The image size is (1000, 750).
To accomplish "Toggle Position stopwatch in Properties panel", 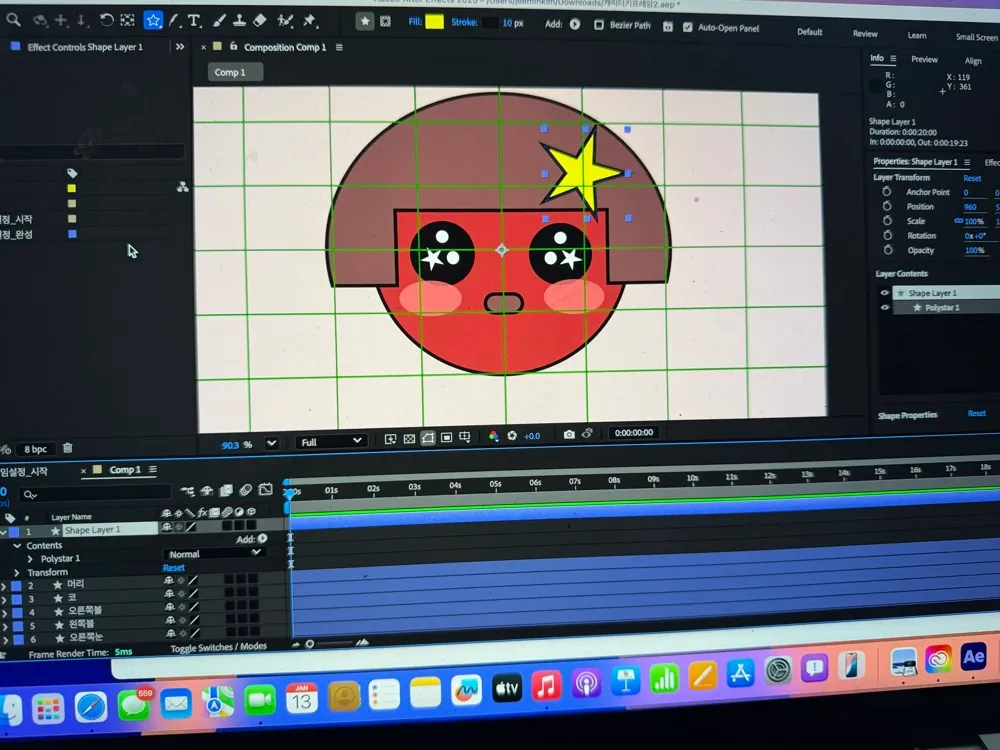I will click(886, 206).
